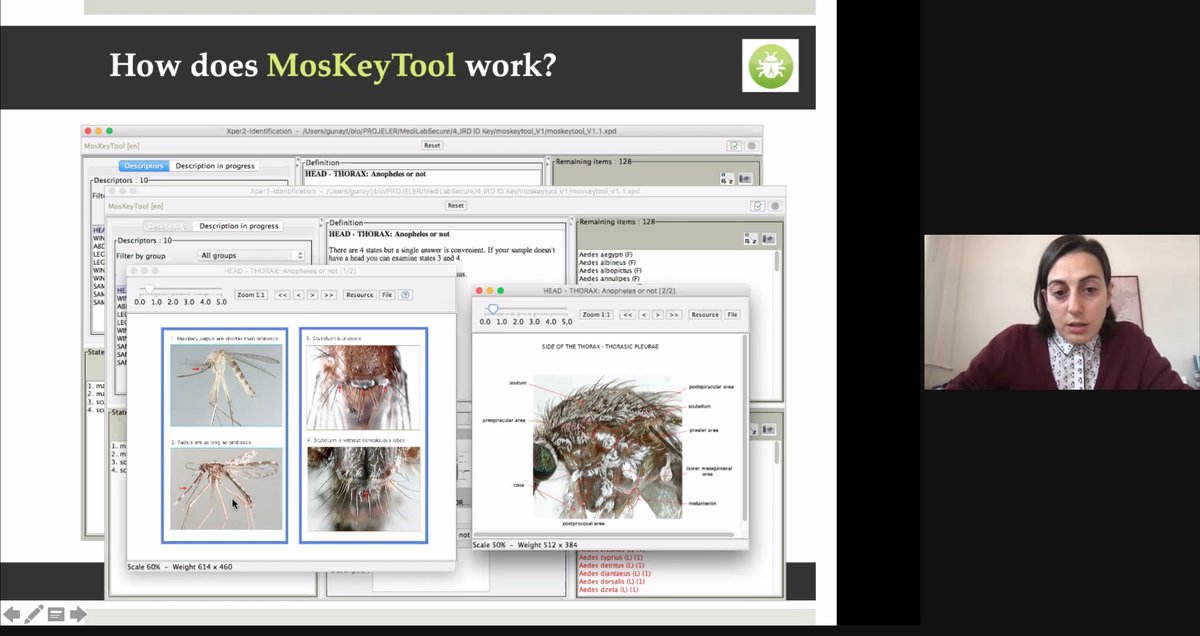Click the image view icon in back Remaining items panel
This screenshot has height=636, width=1200.
(743, 178)
